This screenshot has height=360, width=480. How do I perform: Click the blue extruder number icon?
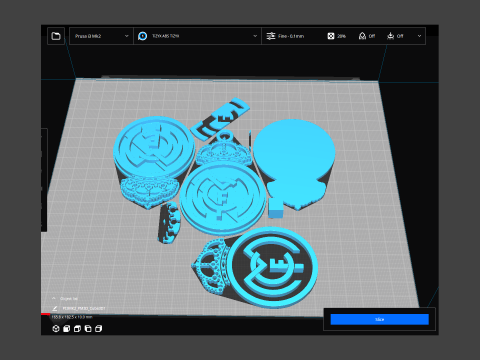[143, 36]
